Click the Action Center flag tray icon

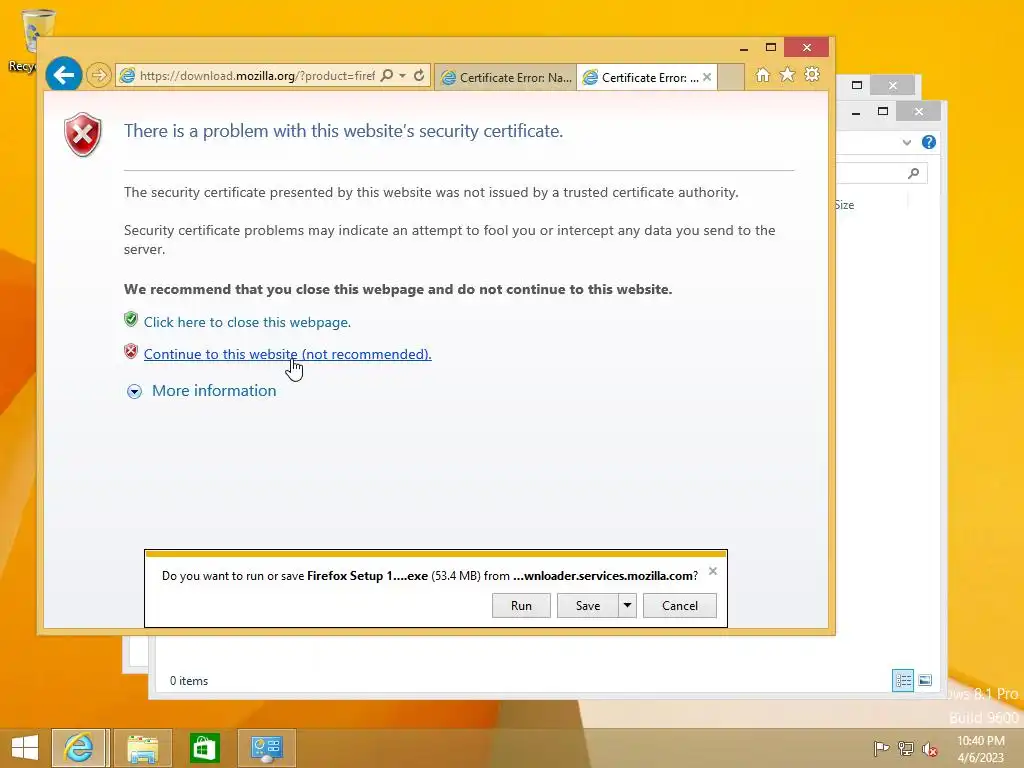881,748
